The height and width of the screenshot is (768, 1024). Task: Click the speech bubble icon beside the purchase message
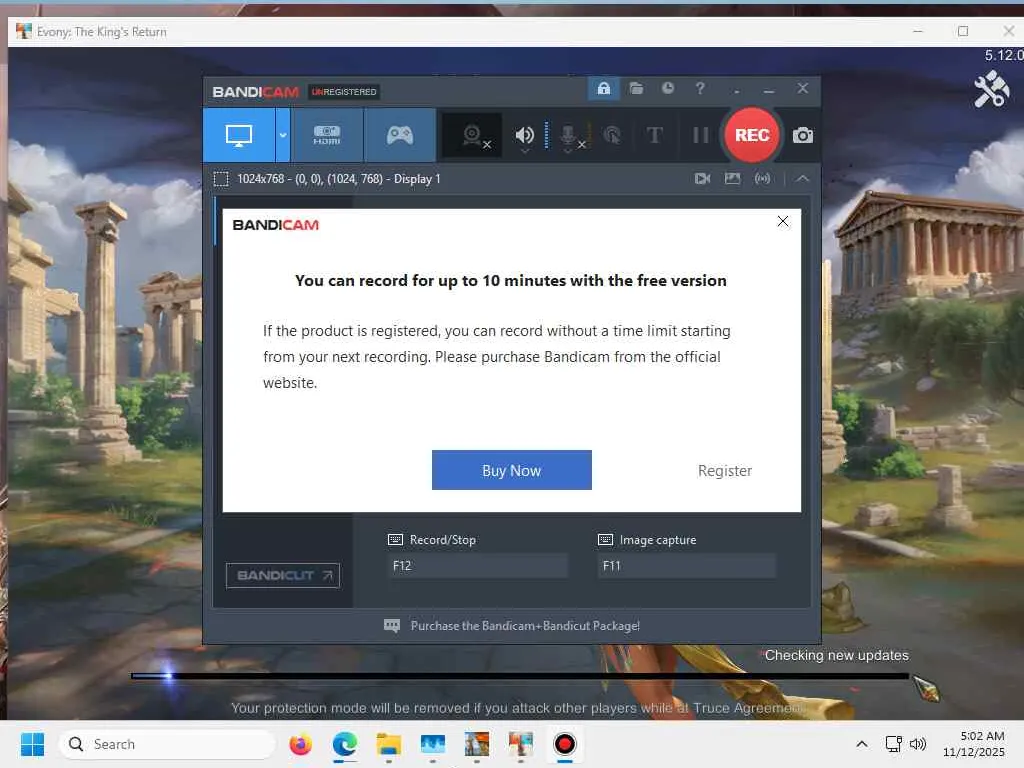(x=392, y=626)
